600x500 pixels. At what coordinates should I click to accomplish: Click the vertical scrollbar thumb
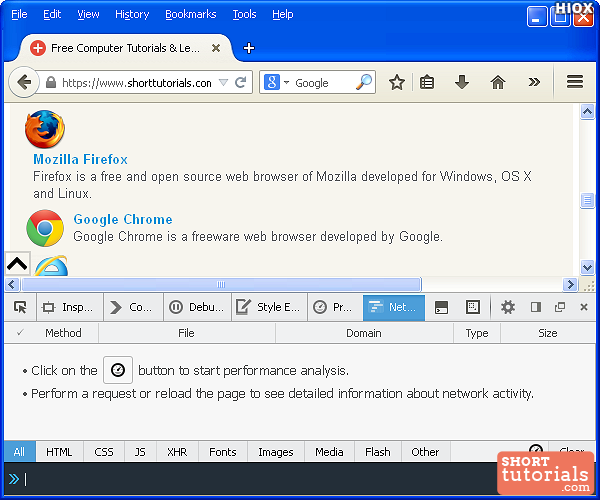click(x=587, y=200)
